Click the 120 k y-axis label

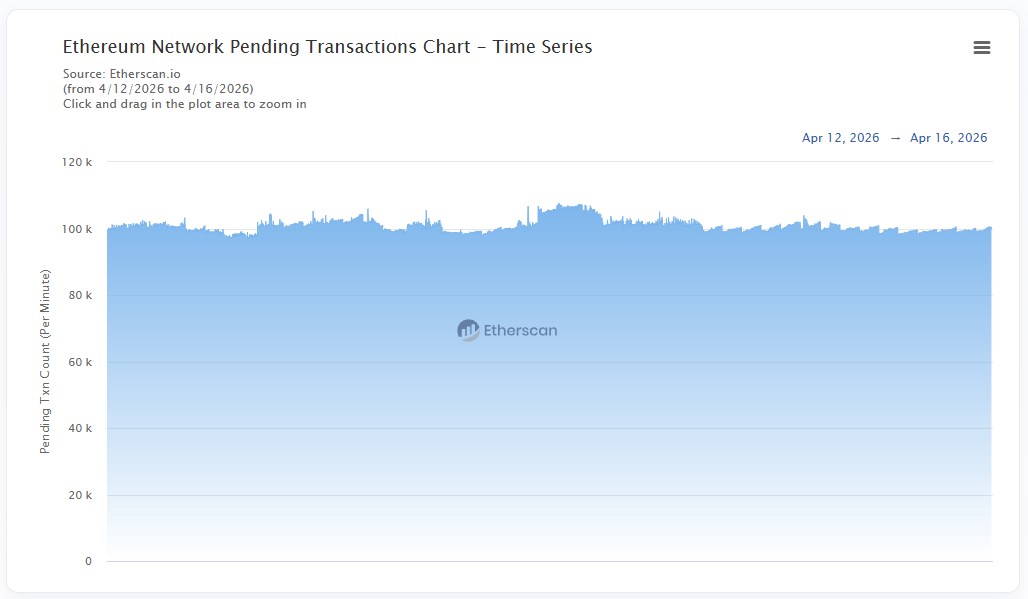coord(77,162)
